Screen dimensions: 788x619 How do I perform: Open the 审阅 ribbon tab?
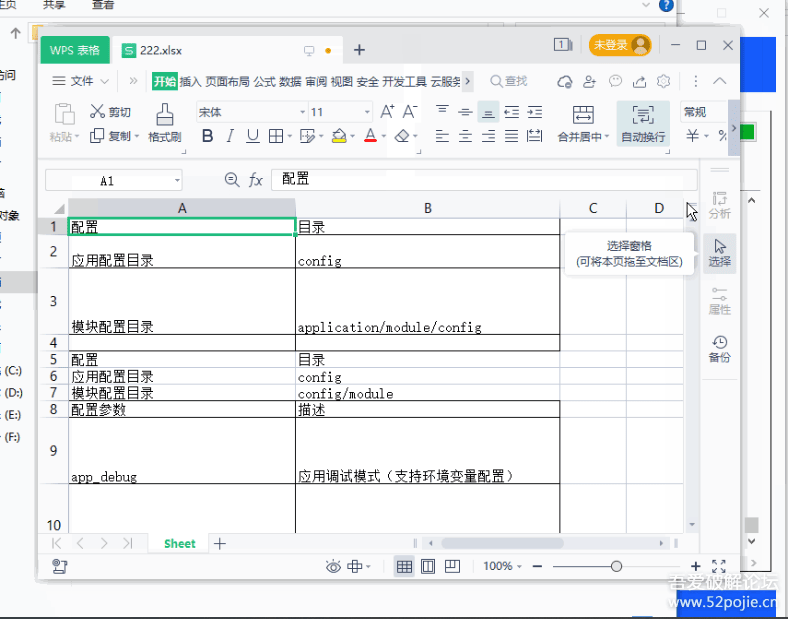(x=316, y=81)
